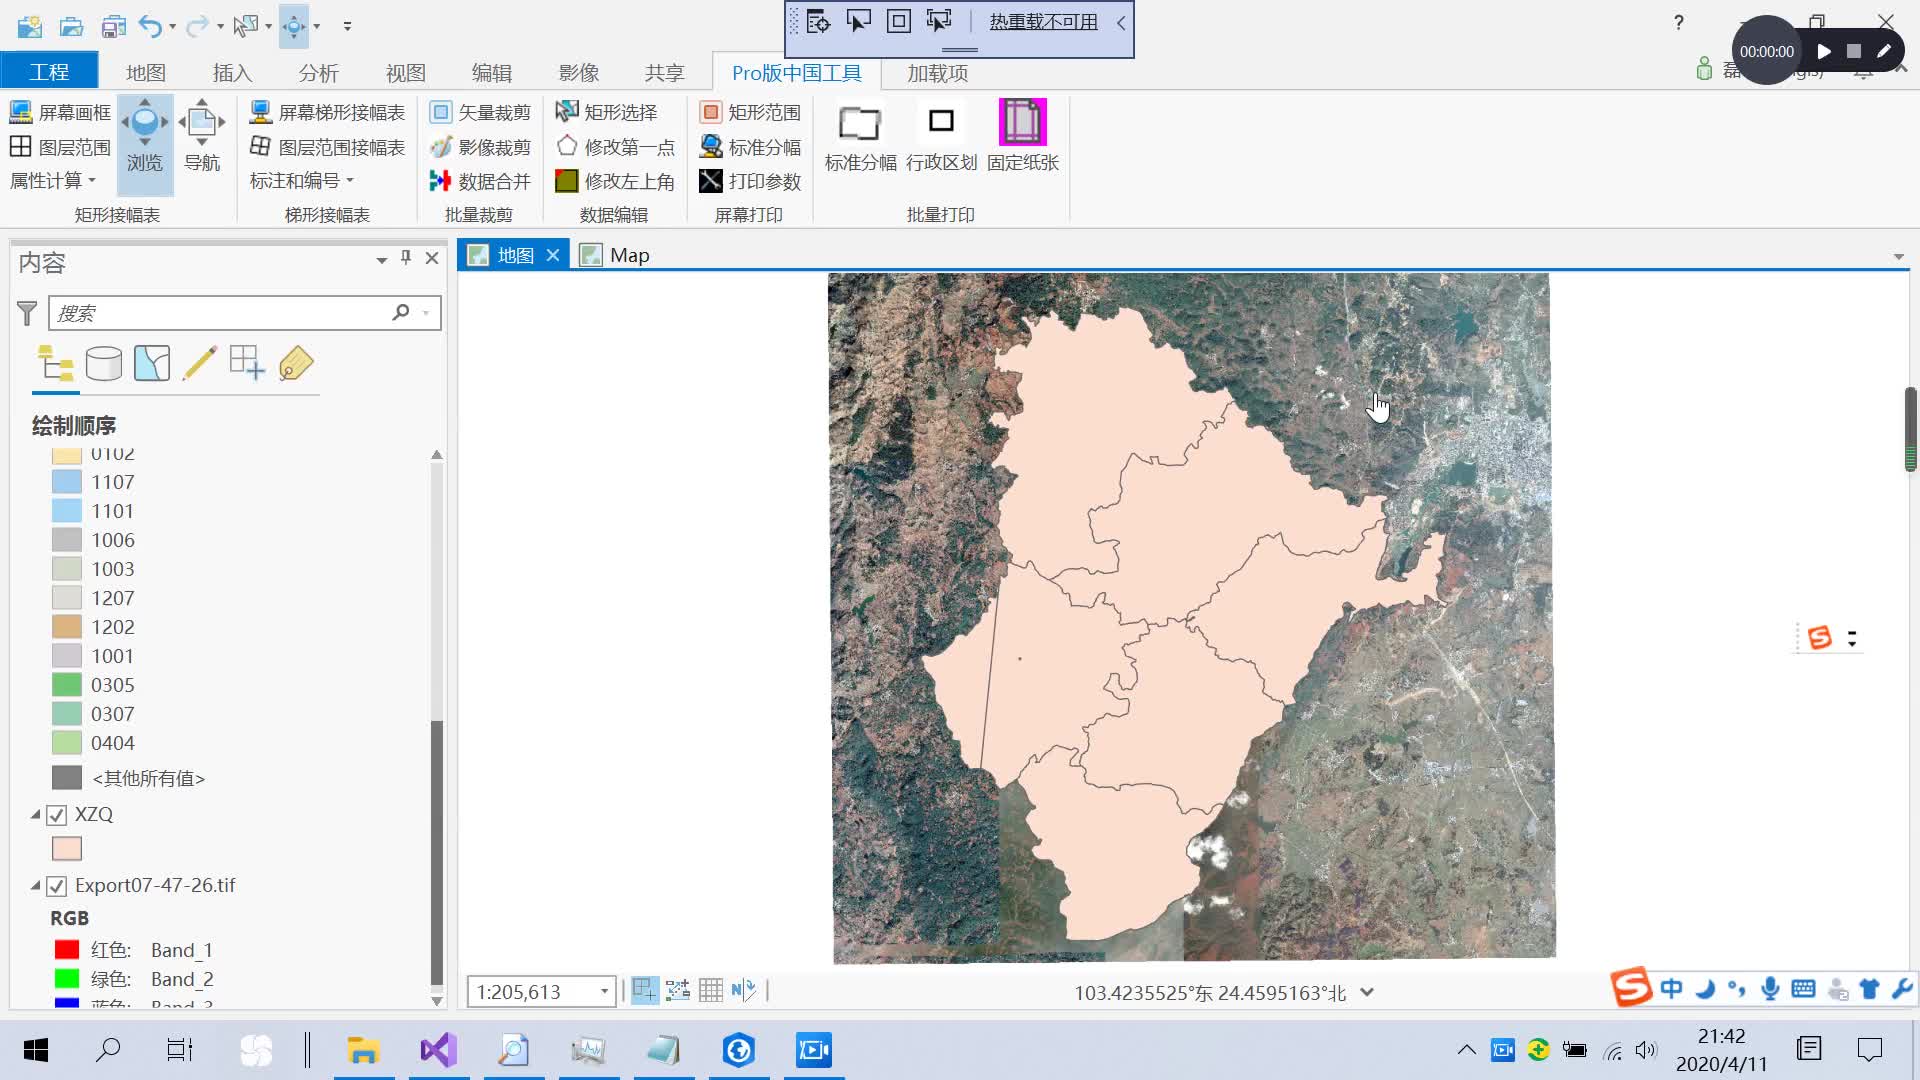Click the 行政区划 batch print icon

coord(941,136)
